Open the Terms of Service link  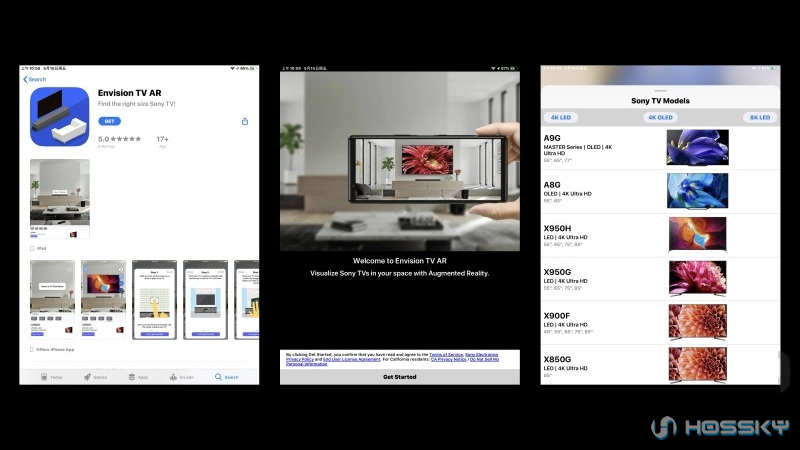click(x=446, y=354)
